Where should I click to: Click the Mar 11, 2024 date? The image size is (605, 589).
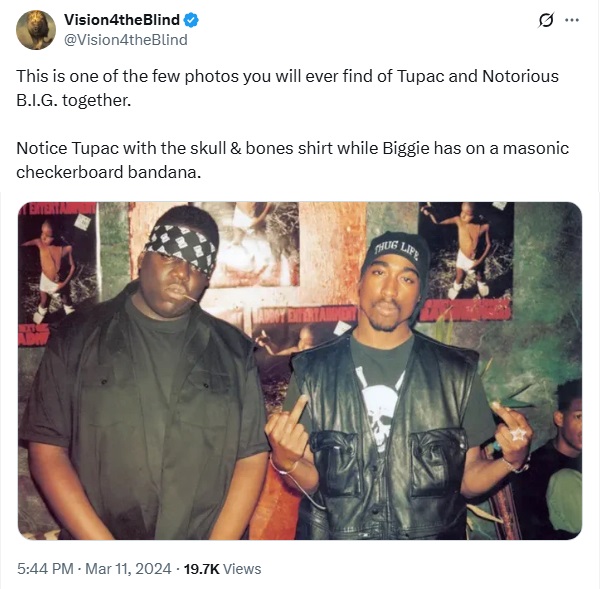click(x=128, y=569)
